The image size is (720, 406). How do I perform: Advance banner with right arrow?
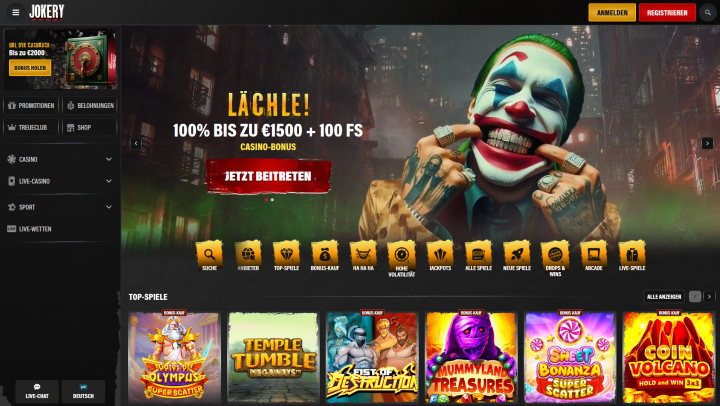pyautogui.click(x=707, y=143)
